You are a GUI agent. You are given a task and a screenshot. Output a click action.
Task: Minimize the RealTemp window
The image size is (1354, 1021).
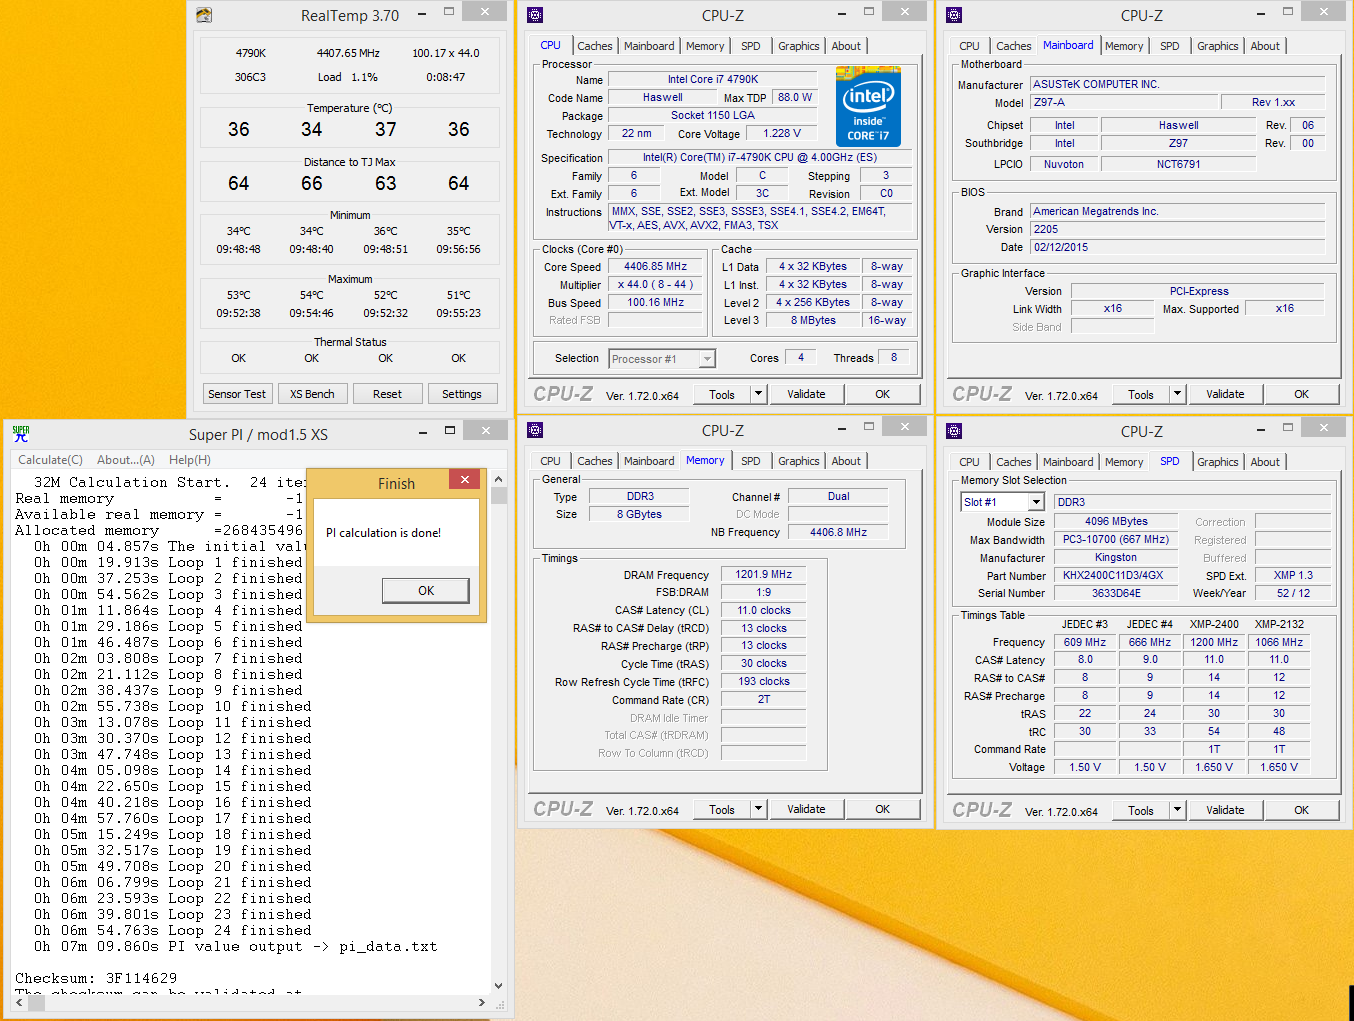click(422, 13)
